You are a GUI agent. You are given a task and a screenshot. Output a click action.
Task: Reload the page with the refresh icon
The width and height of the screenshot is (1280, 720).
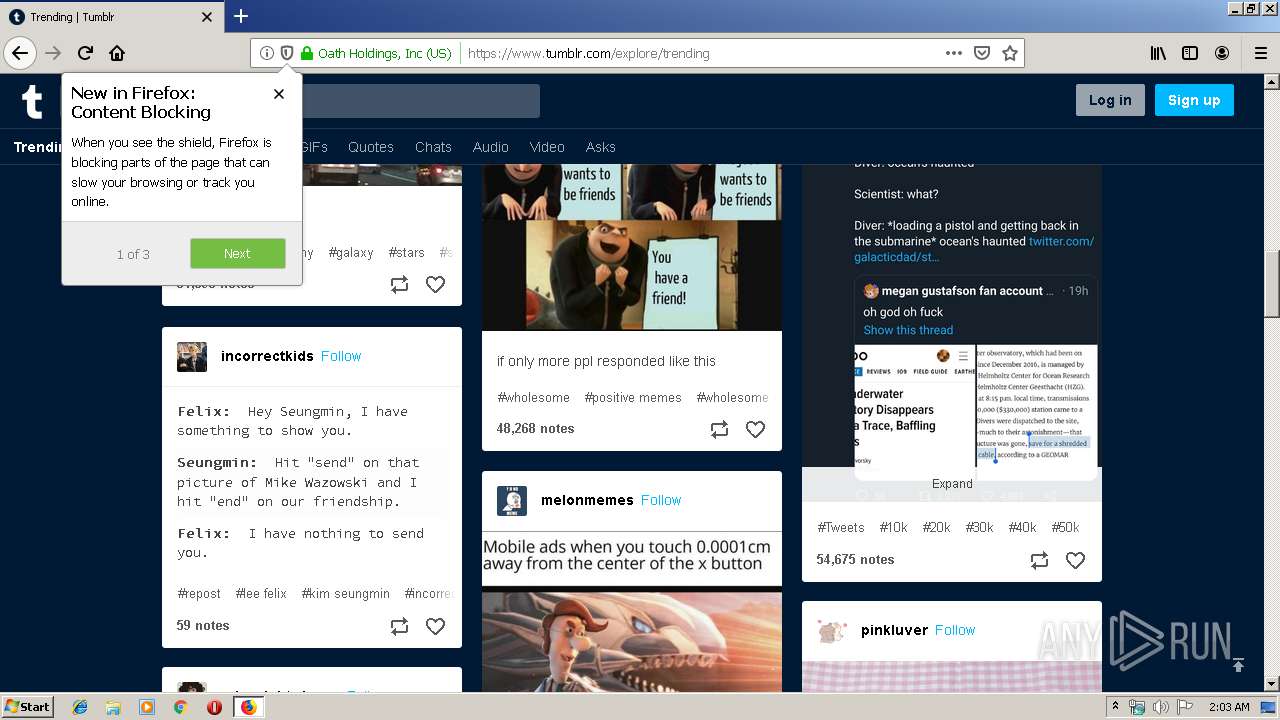click(85, 53)
